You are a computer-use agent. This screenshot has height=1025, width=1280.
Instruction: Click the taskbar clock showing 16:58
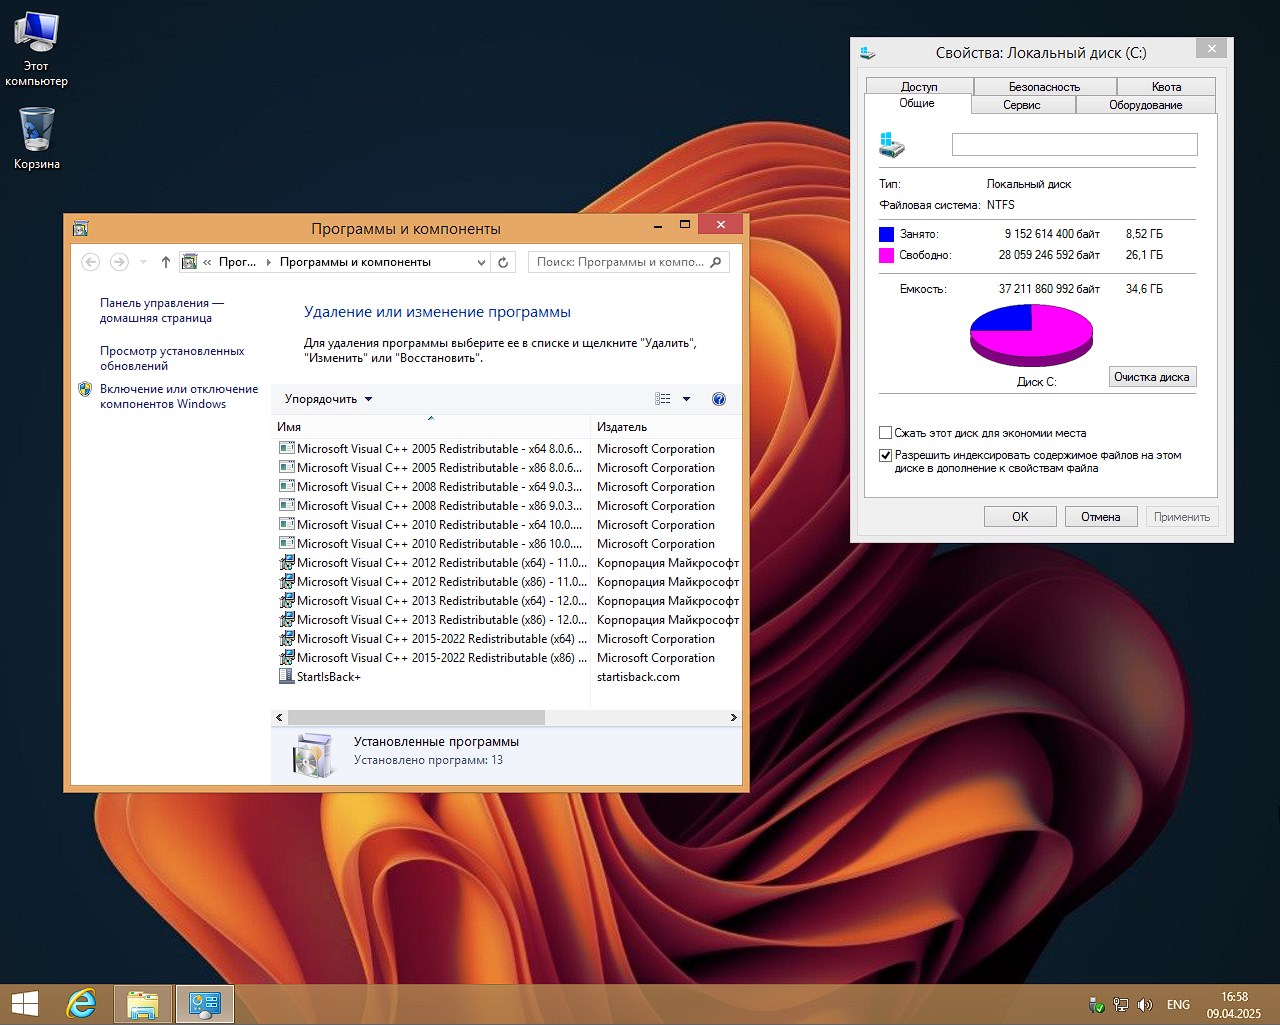click(x=1235, y=1005)
